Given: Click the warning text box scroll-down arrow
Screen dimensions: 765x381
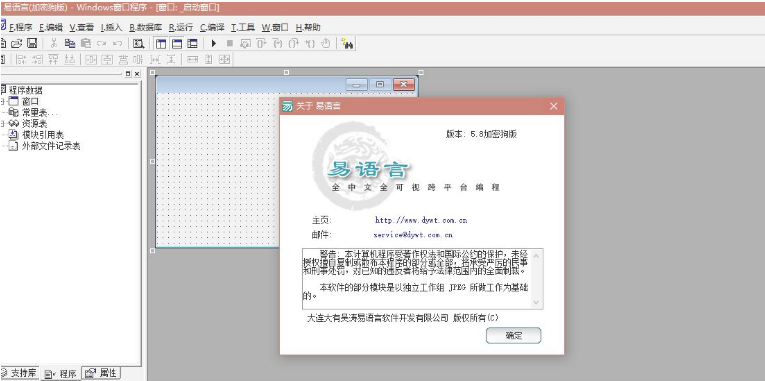Looking at the screenshot, I should click(x=537, y=302).
